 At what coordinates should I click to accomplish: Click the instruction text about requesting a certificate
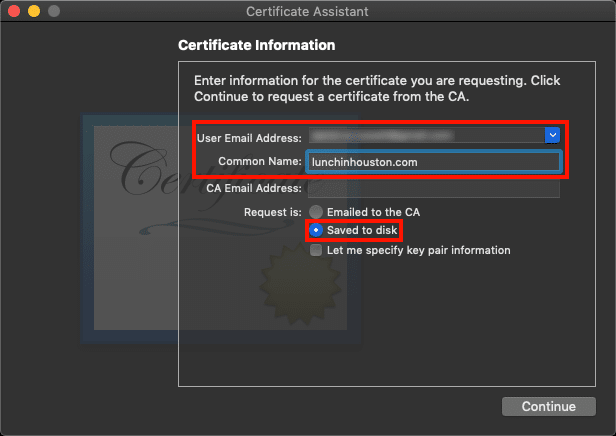375,88
